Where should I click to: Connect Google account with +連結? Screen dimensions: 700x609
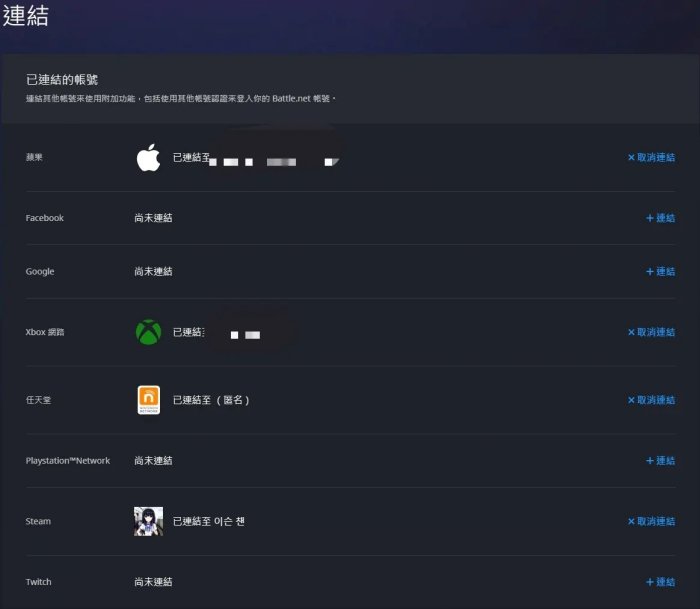coord(660,272)
